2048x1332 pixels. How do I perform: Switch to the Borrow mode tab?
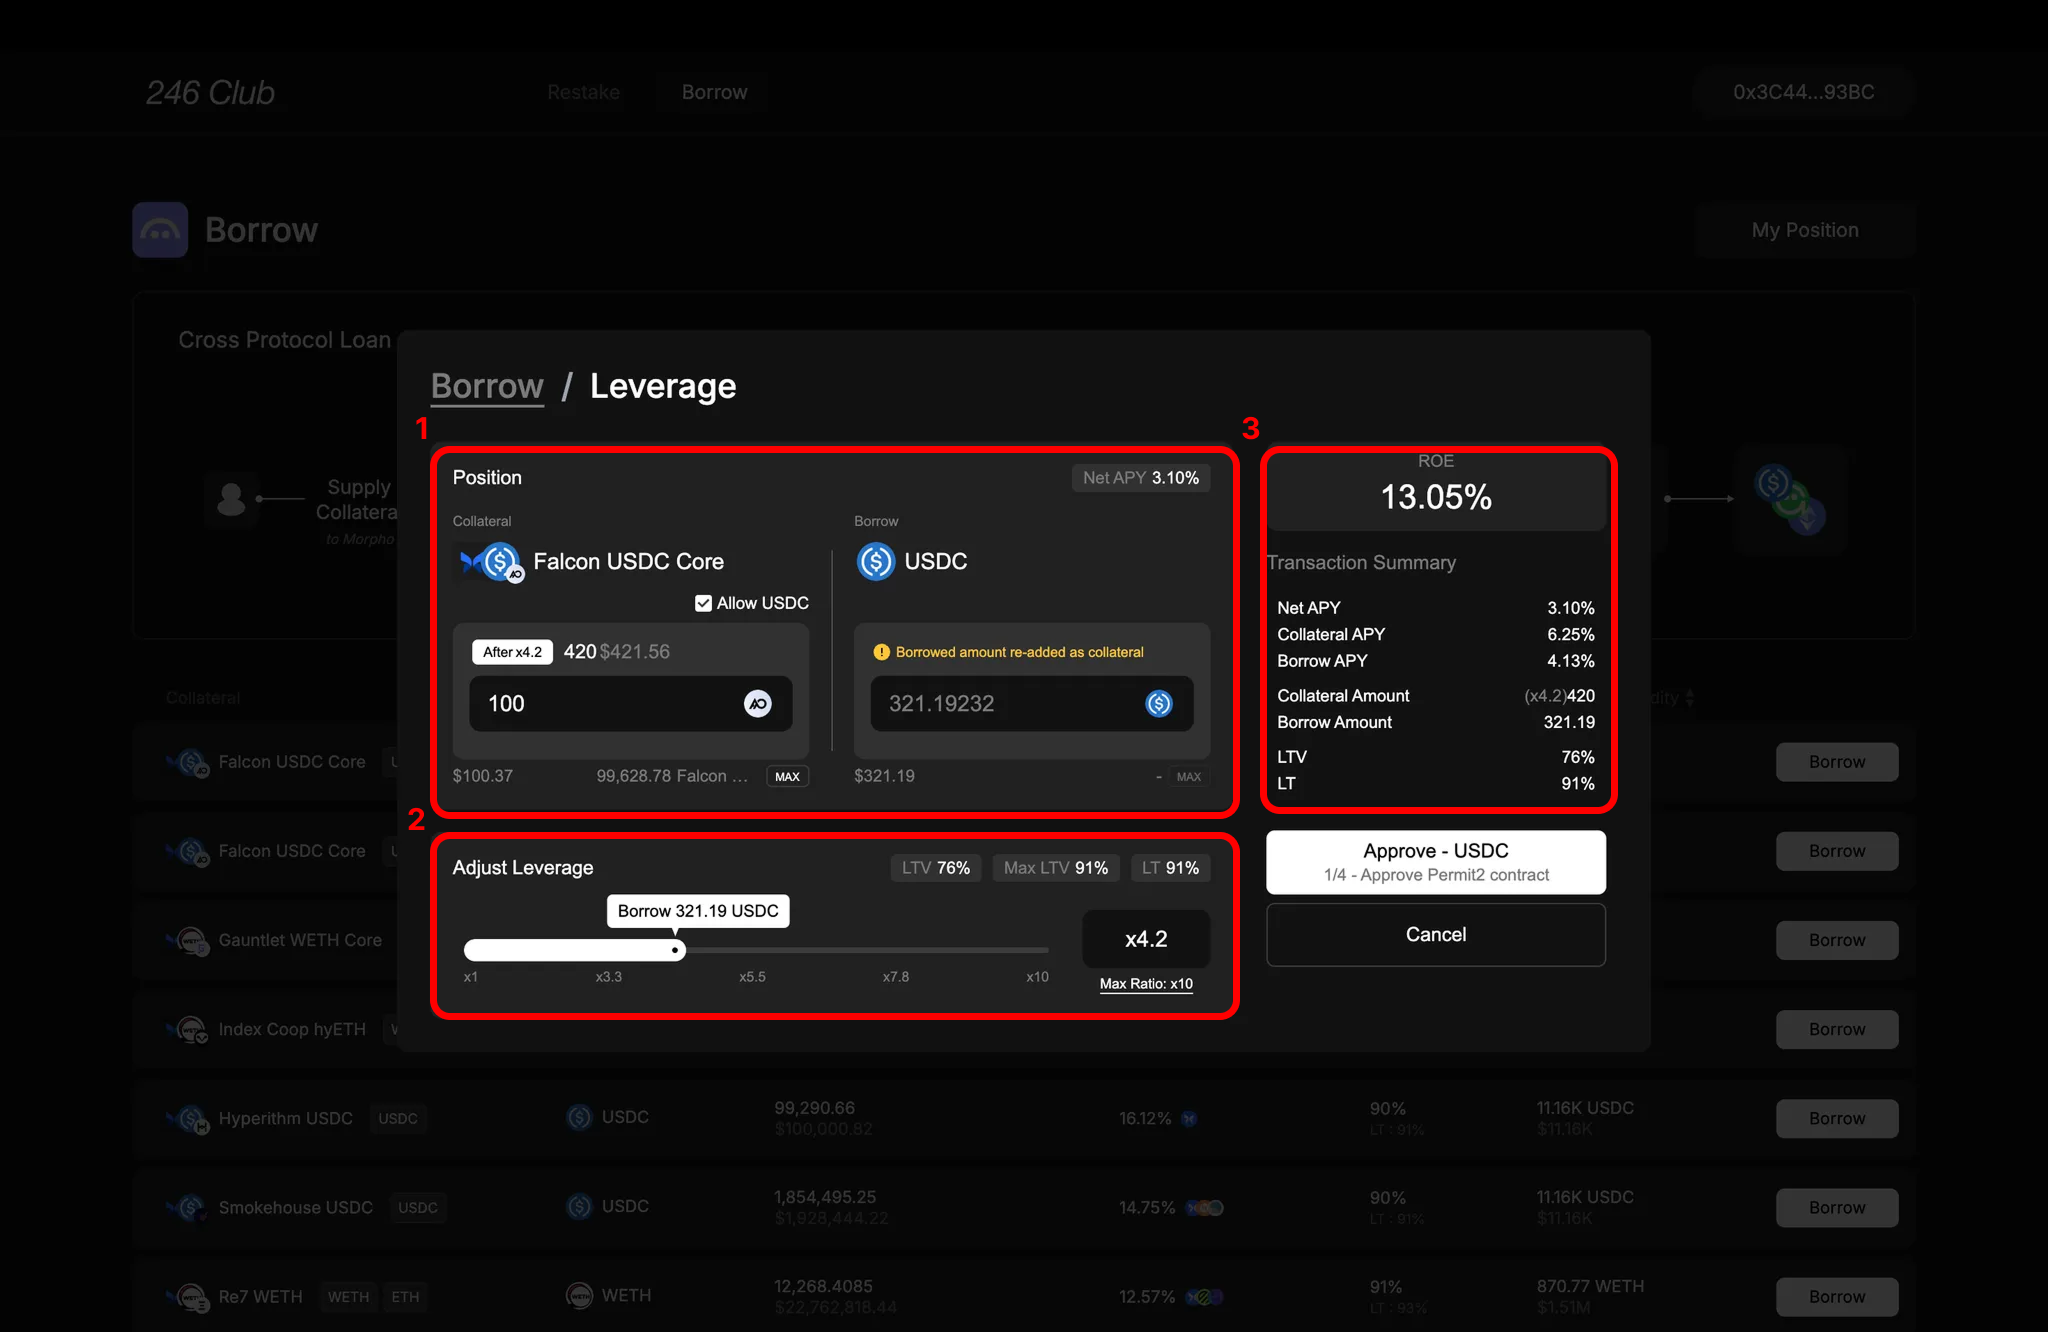(487, 386)
